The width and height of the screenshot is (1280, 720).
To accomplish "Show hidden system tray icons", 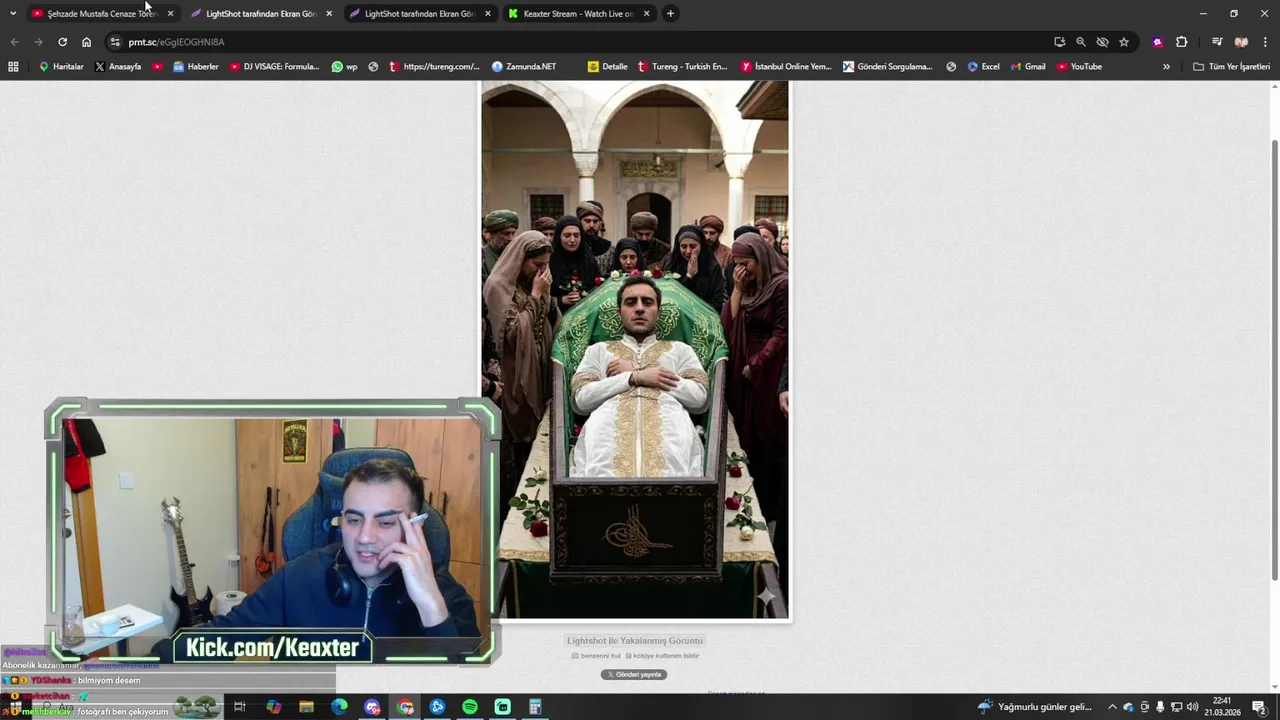I will pyautogui.click(x=1112, y=707).
